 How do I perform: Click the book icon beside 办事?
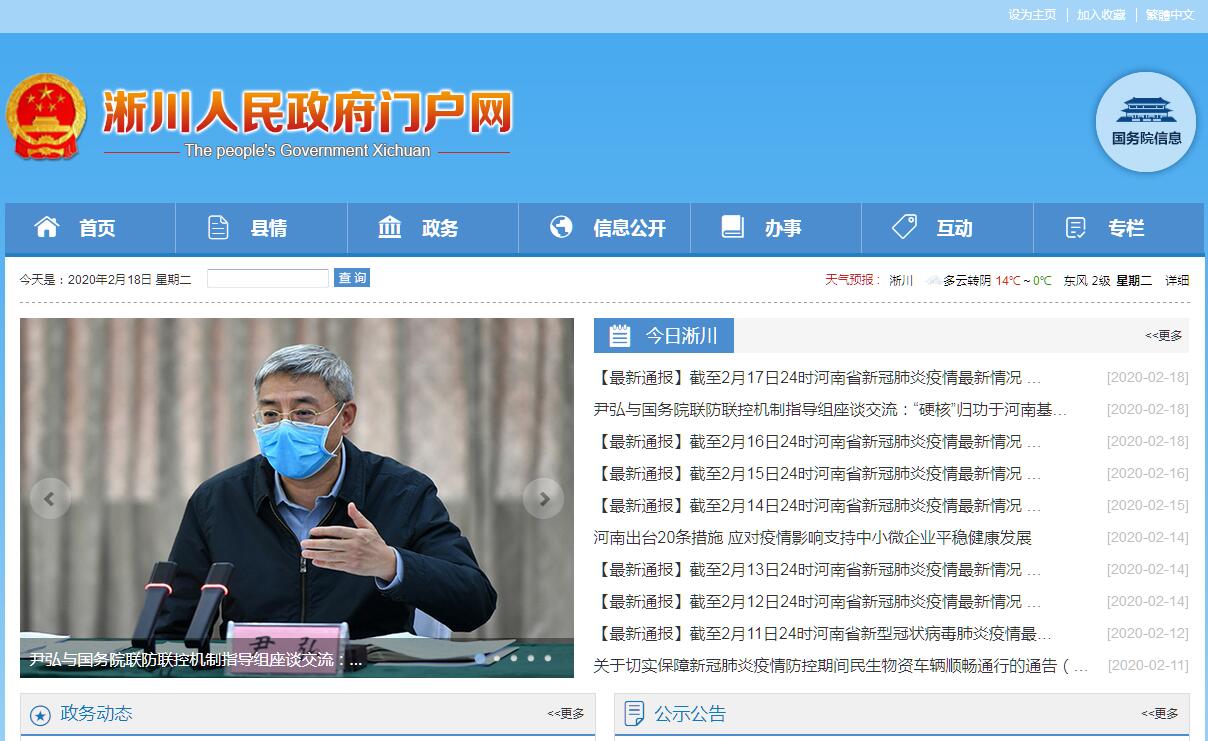click(732, 227)
